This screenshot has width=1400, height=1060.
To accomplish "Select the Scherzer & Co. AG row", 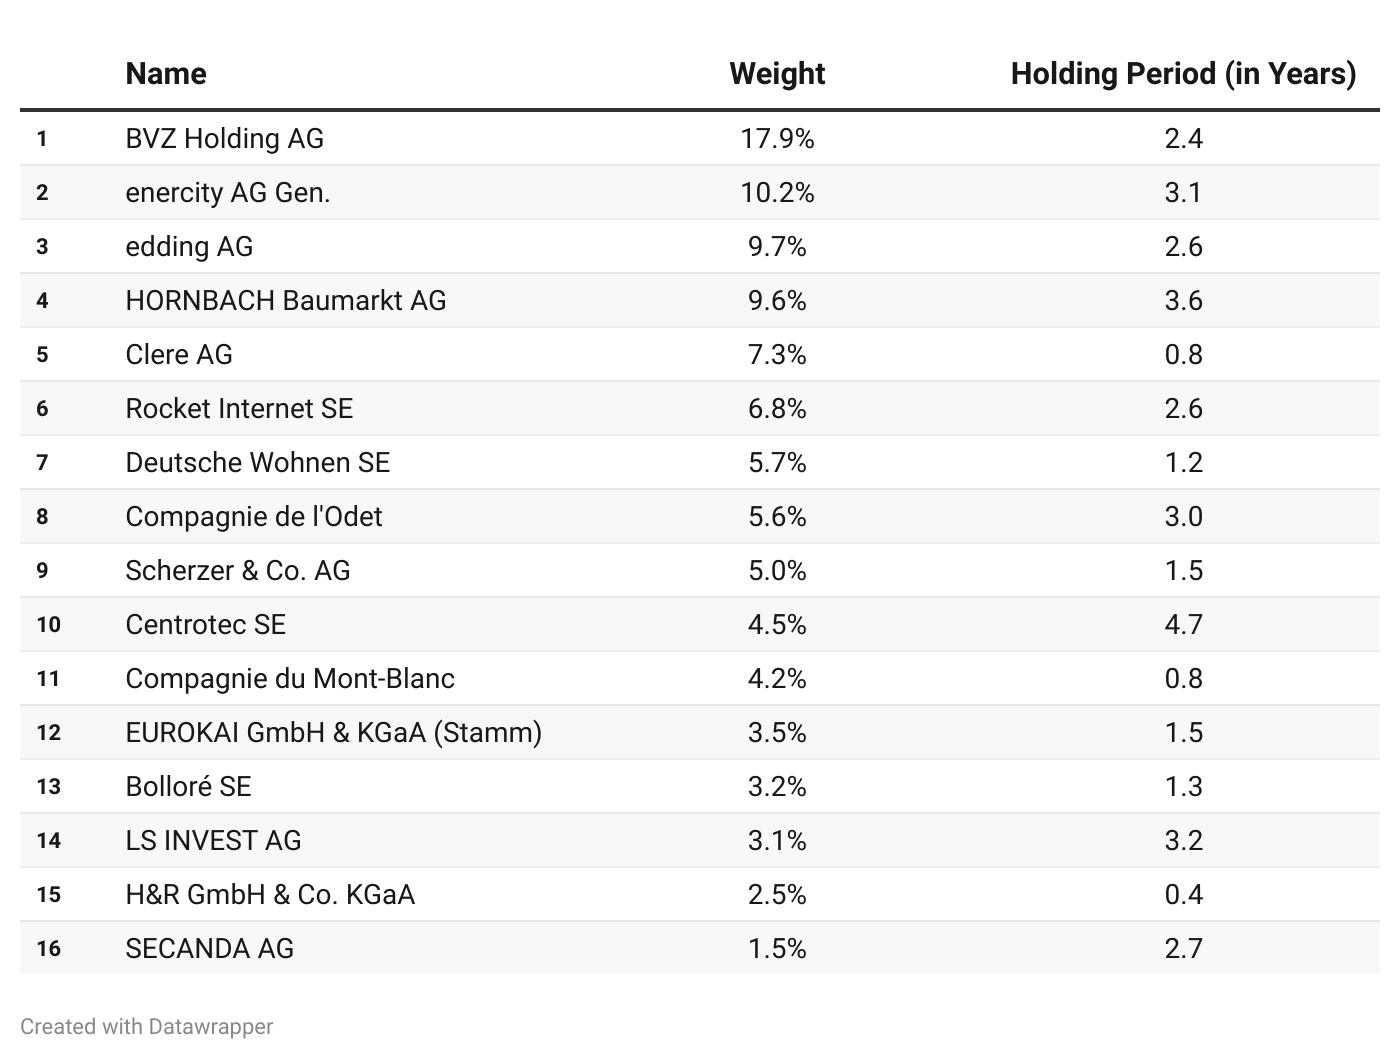I will [238, 570].
